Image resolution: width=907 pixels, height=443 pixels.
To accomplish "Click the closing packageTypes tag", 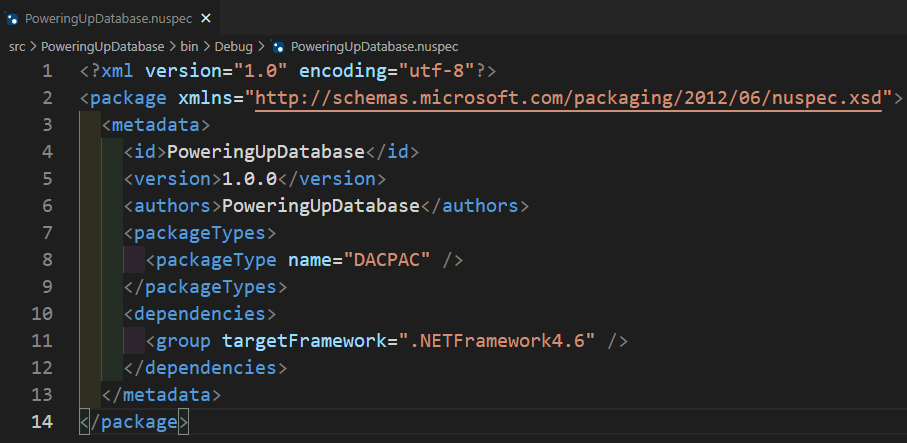I will (x=205, y=287).
